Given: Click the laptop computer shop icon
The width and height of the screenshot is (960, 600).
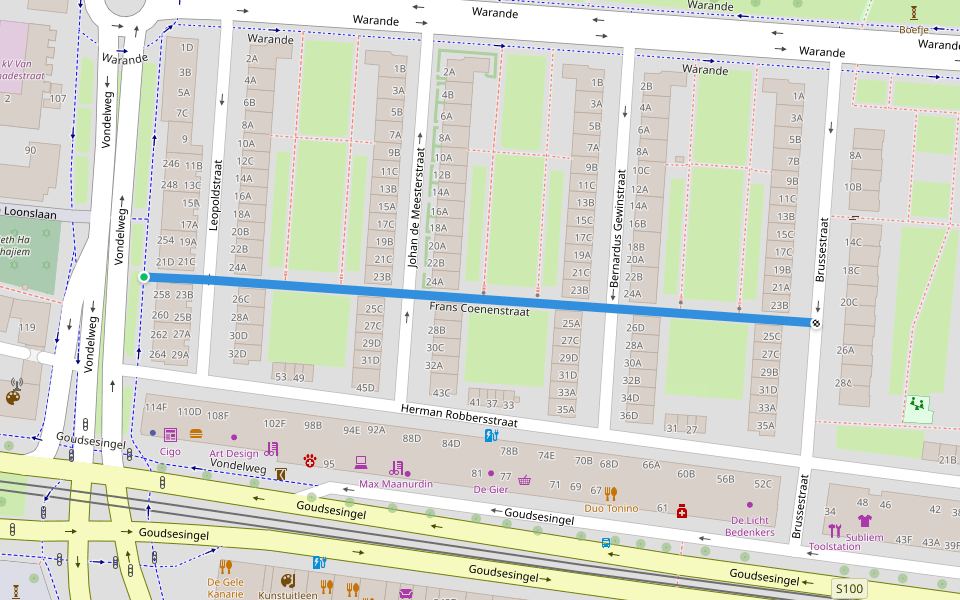Looking at the screenshot, I should (361, 462).
